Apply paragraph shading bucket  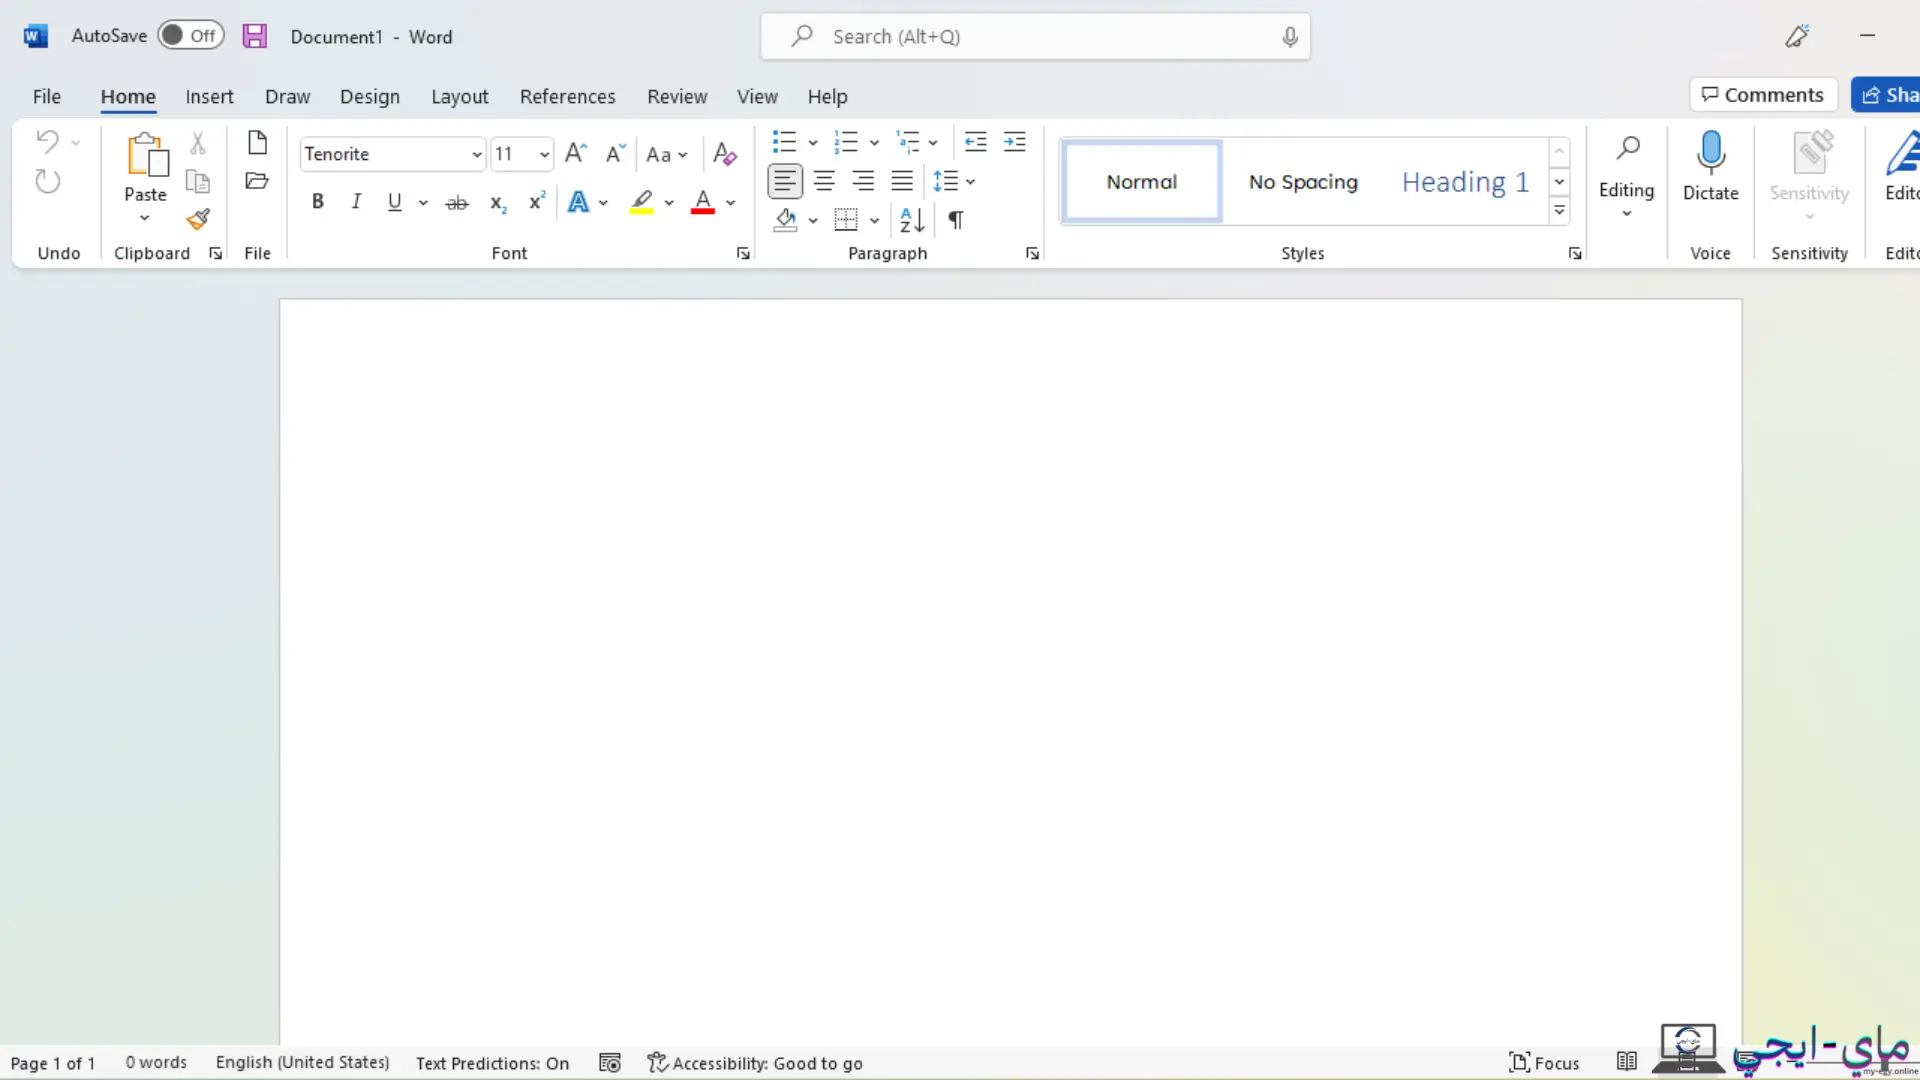pos(786,220)
